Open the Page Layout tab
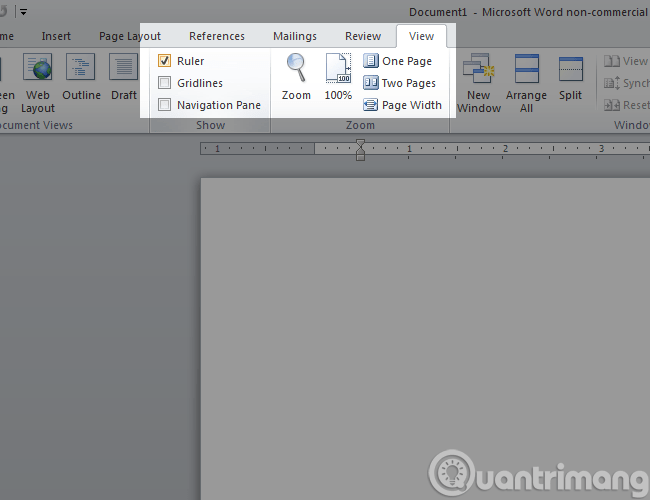 130,36
